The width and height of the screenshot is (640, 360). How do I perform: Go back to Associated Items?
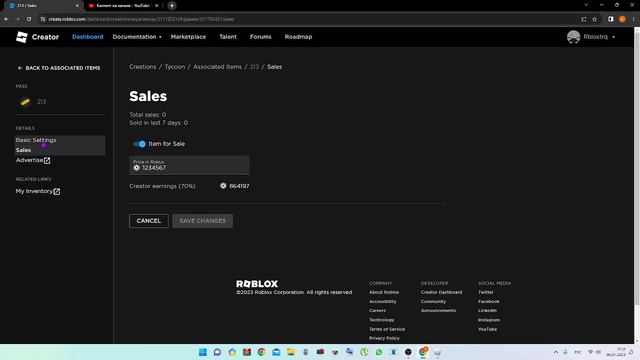[59, 68]
